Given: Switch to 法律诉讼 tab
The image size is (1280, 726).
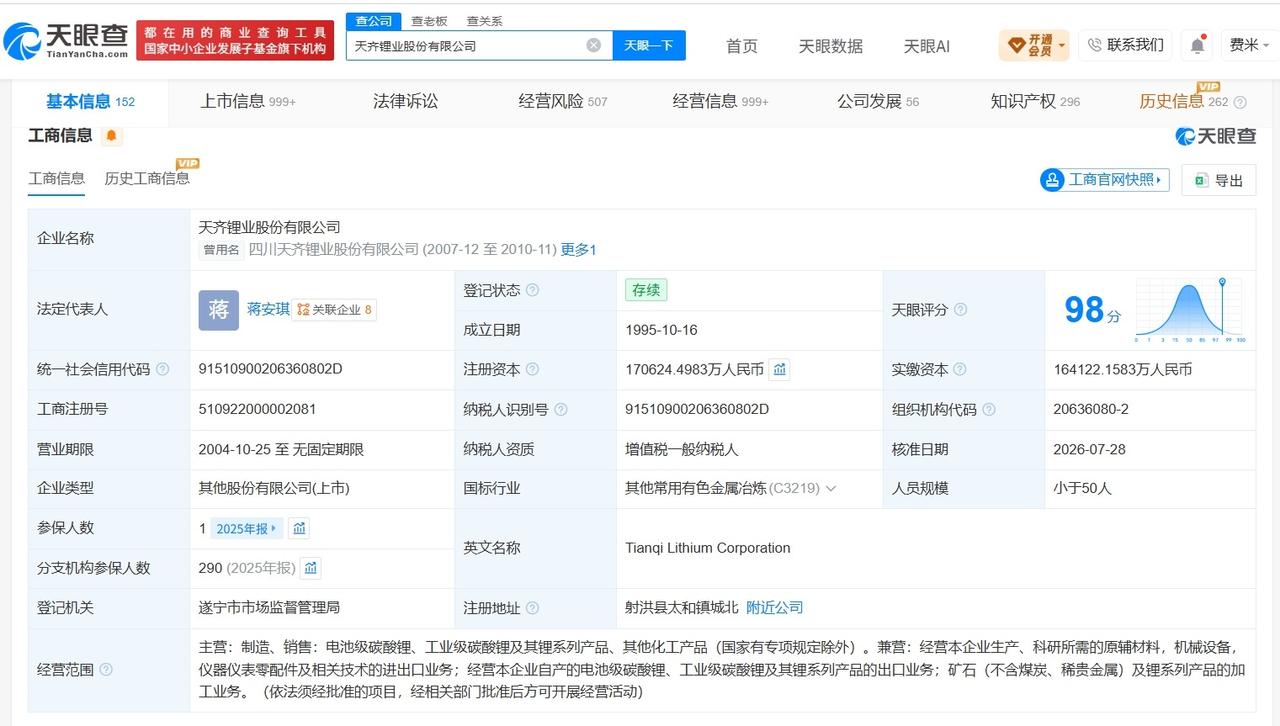Looking at the screenshot, I should 405,101.
